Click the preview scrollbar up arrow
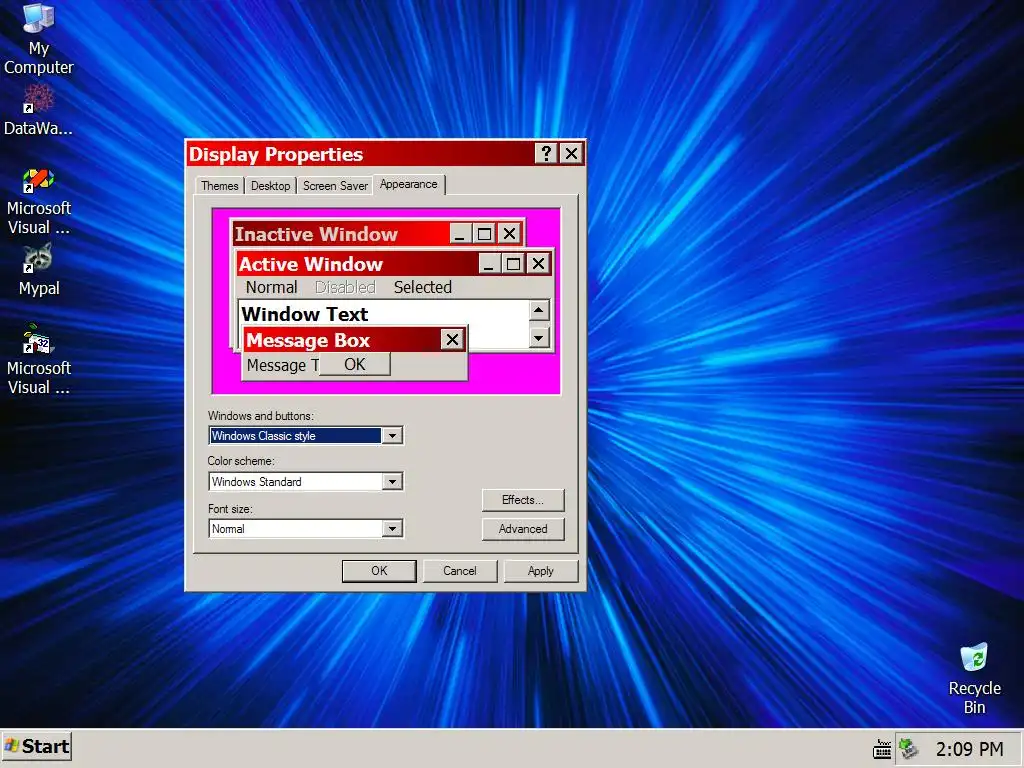This screenshot has height=768, width=1024. click(539, 310)
